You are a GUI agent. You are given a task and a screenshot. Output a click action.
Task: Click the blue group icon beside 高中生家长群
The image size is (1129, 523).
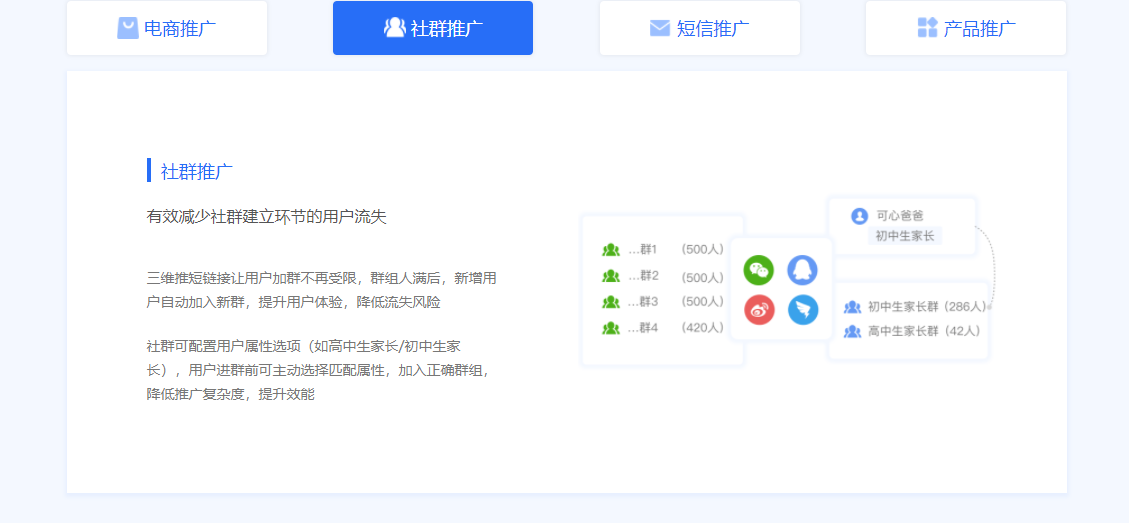point(852,331)
